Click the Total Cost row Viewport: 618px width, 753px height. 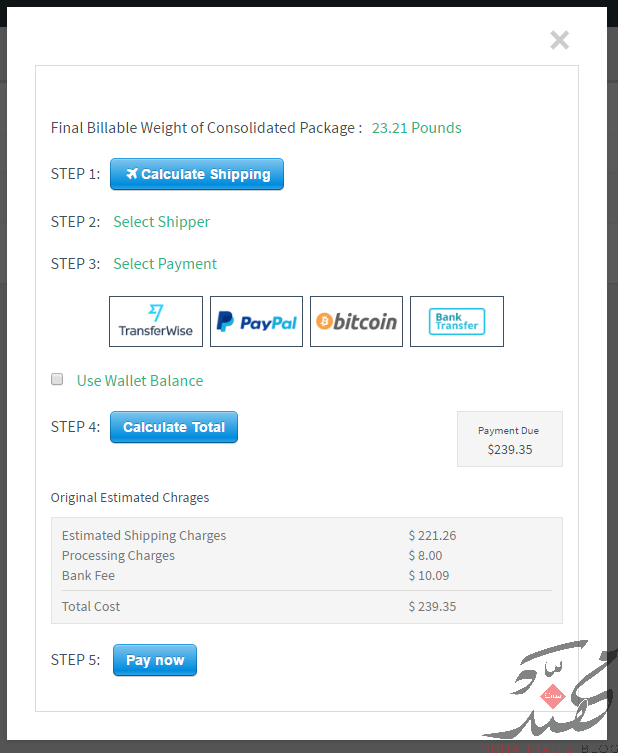point(307,607)
